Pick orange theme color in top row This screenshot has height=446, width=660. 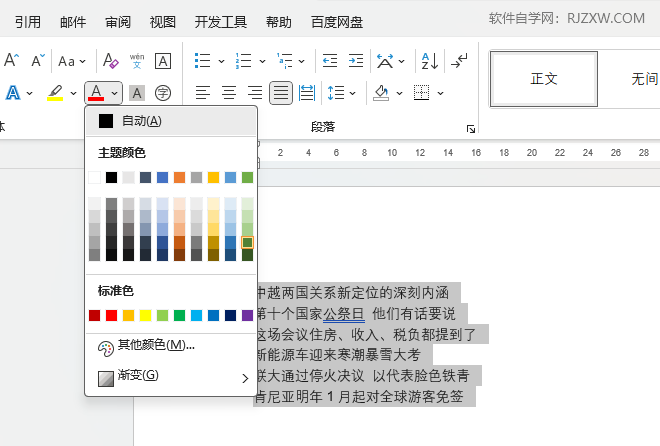point(179,177)
